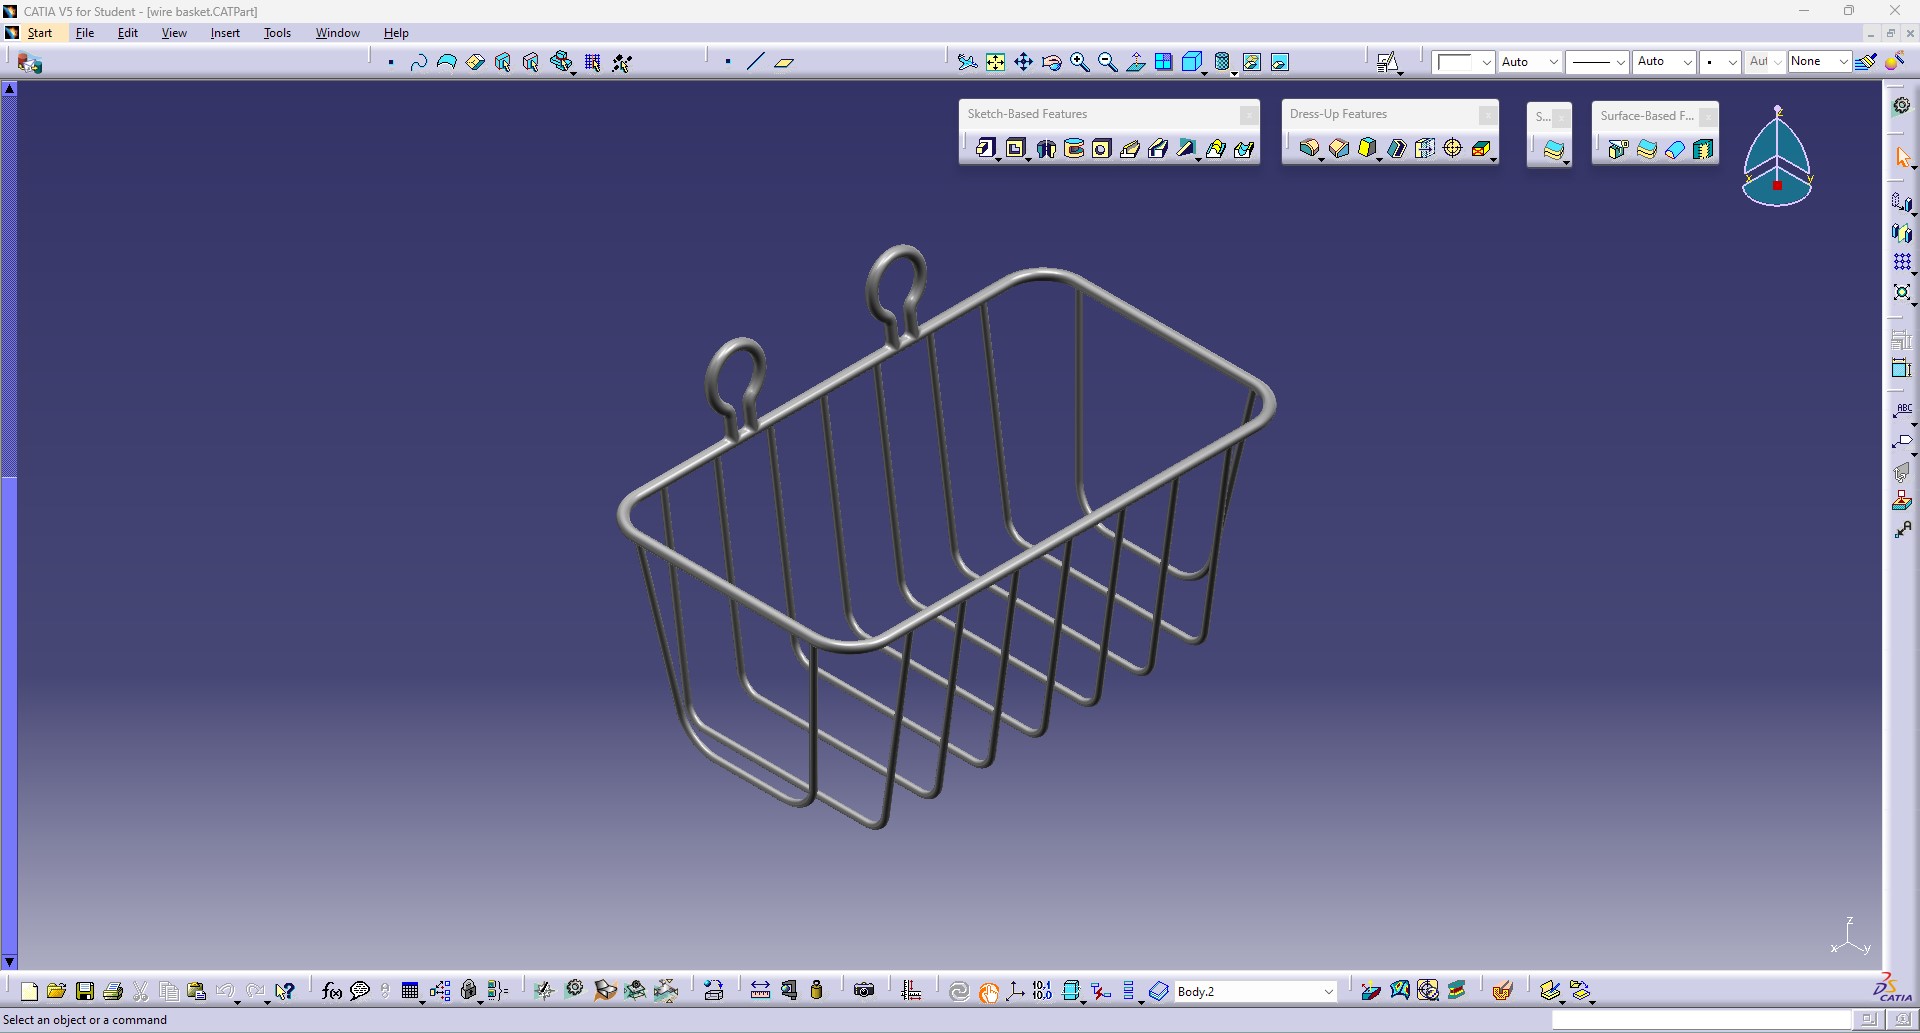Open the line type dropdown

tap(1597, 62)
